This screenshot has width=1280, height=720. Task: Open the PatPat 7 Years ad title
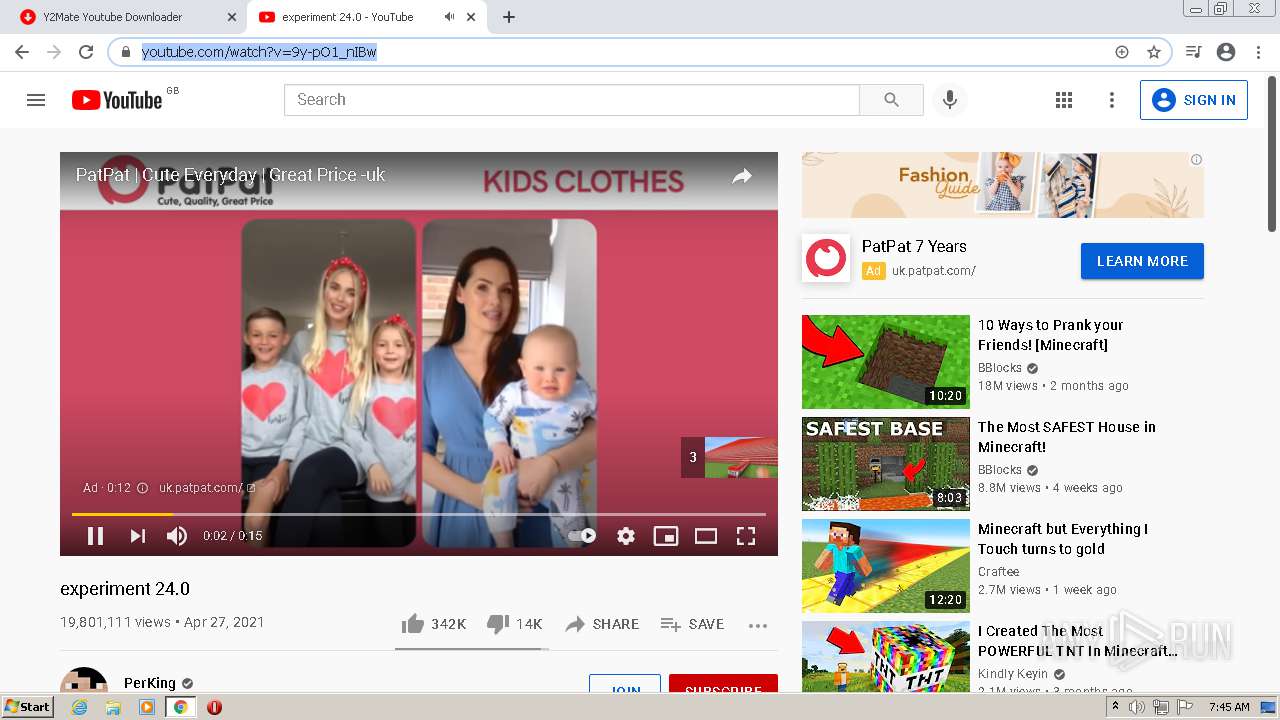click(914, 246)
